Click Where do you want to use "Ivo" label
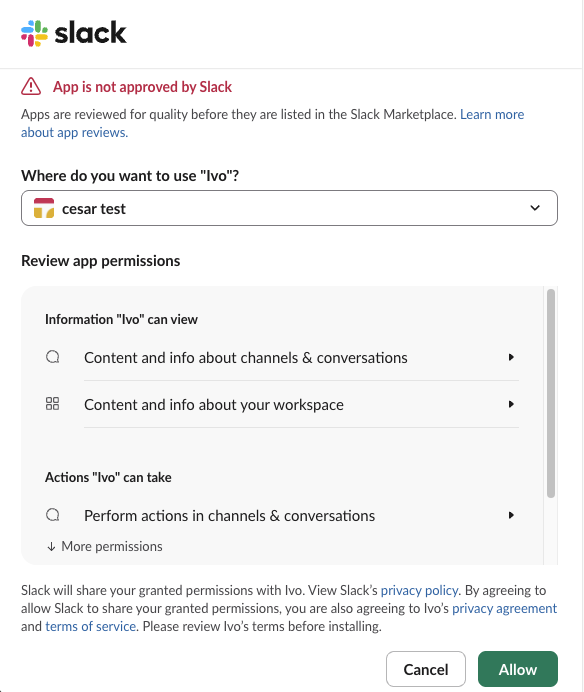 (130, 176)
